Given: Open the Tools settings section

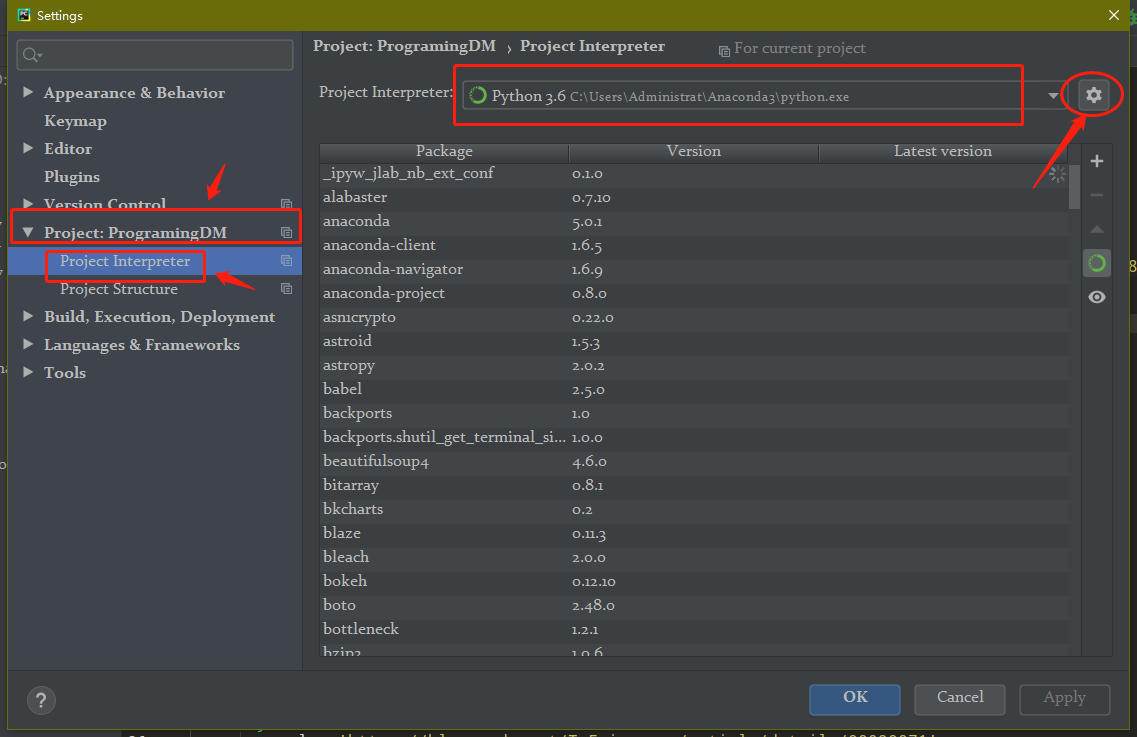Looking at the screenshot, I should pyautogui.click(x=64, y=372).
